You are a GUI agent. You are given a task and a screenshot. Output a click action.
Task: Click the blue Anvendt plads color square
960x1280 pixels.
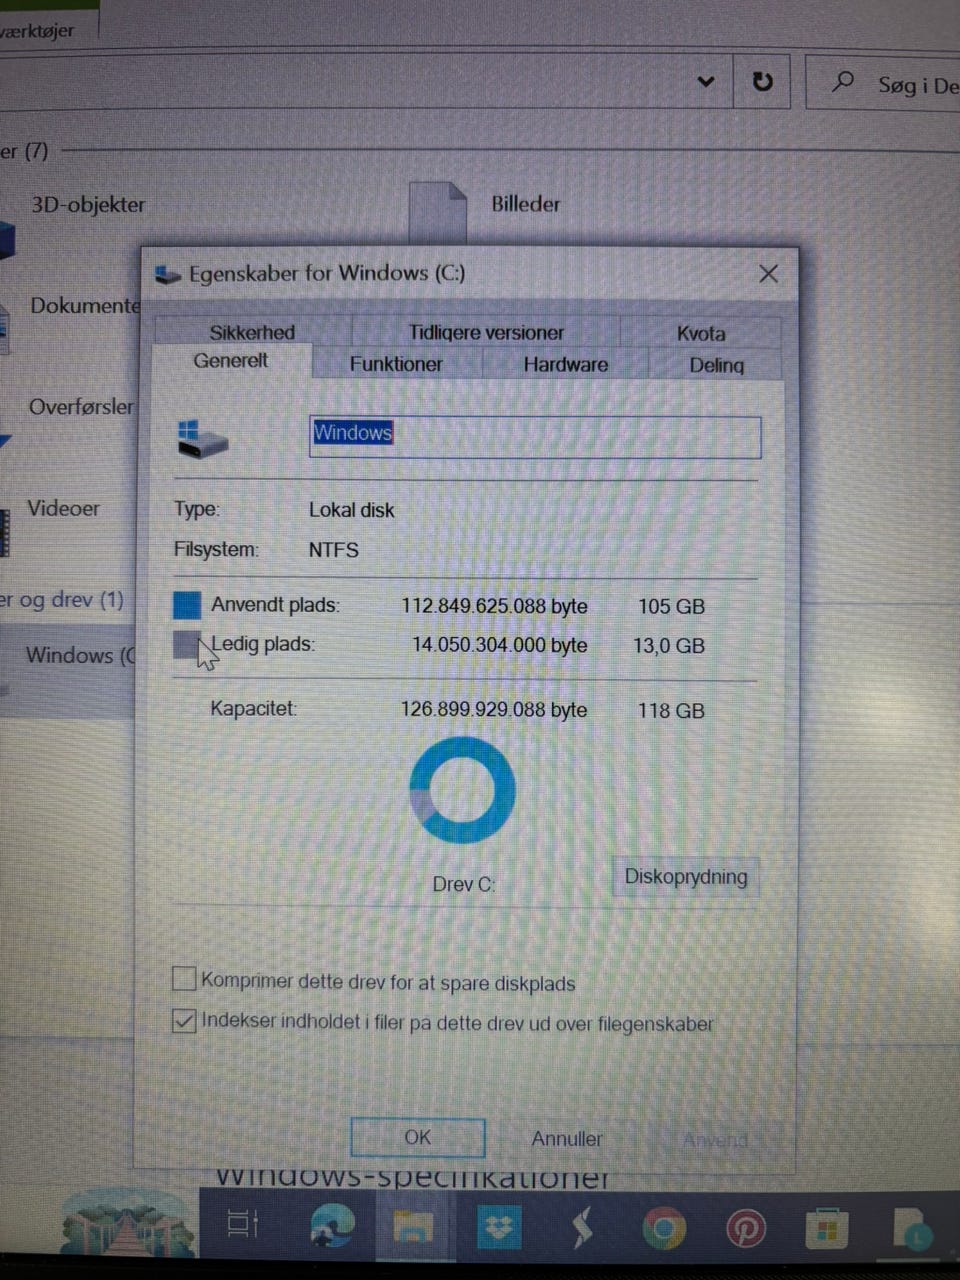[x=187, y=605]
